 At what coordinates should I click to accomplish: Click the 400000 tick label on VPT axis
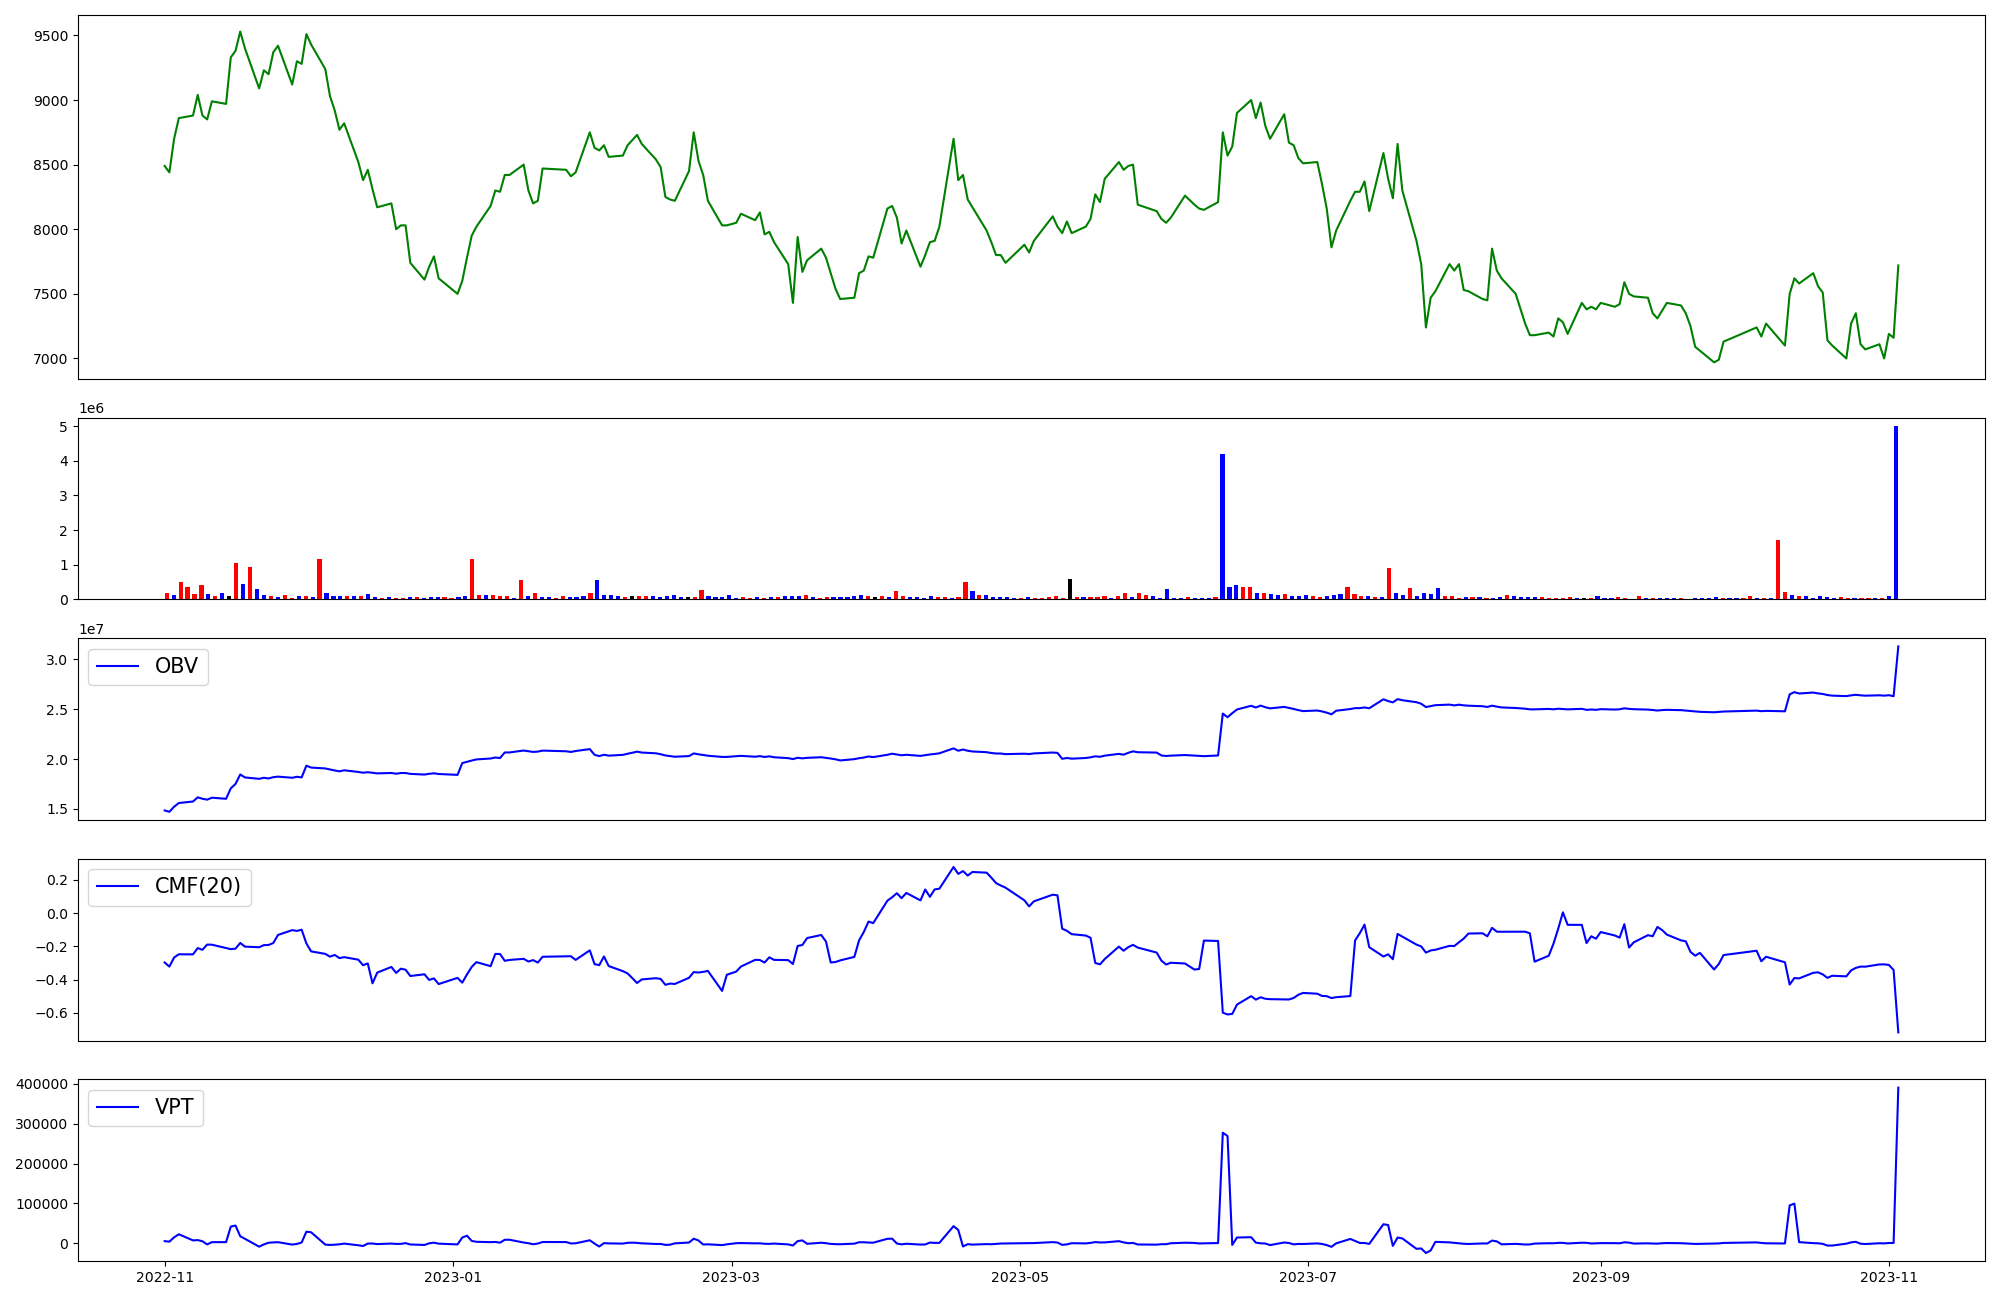(42, 1084)
